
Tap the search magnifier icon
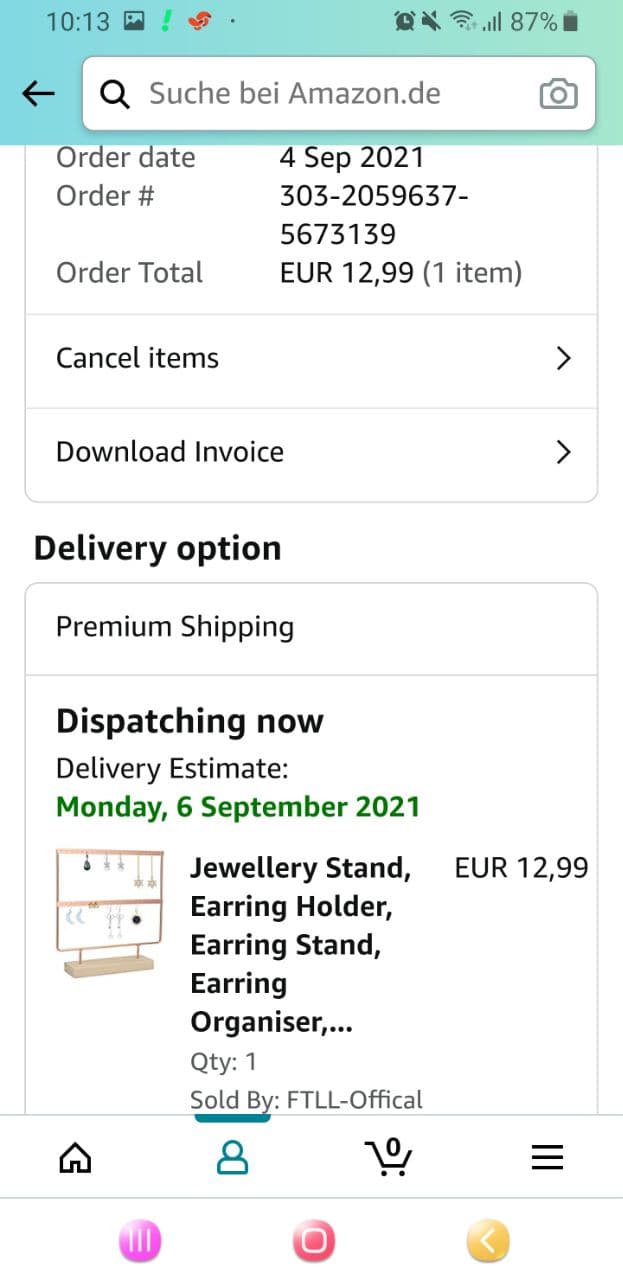pyautogui.click(x=116, y=94)
